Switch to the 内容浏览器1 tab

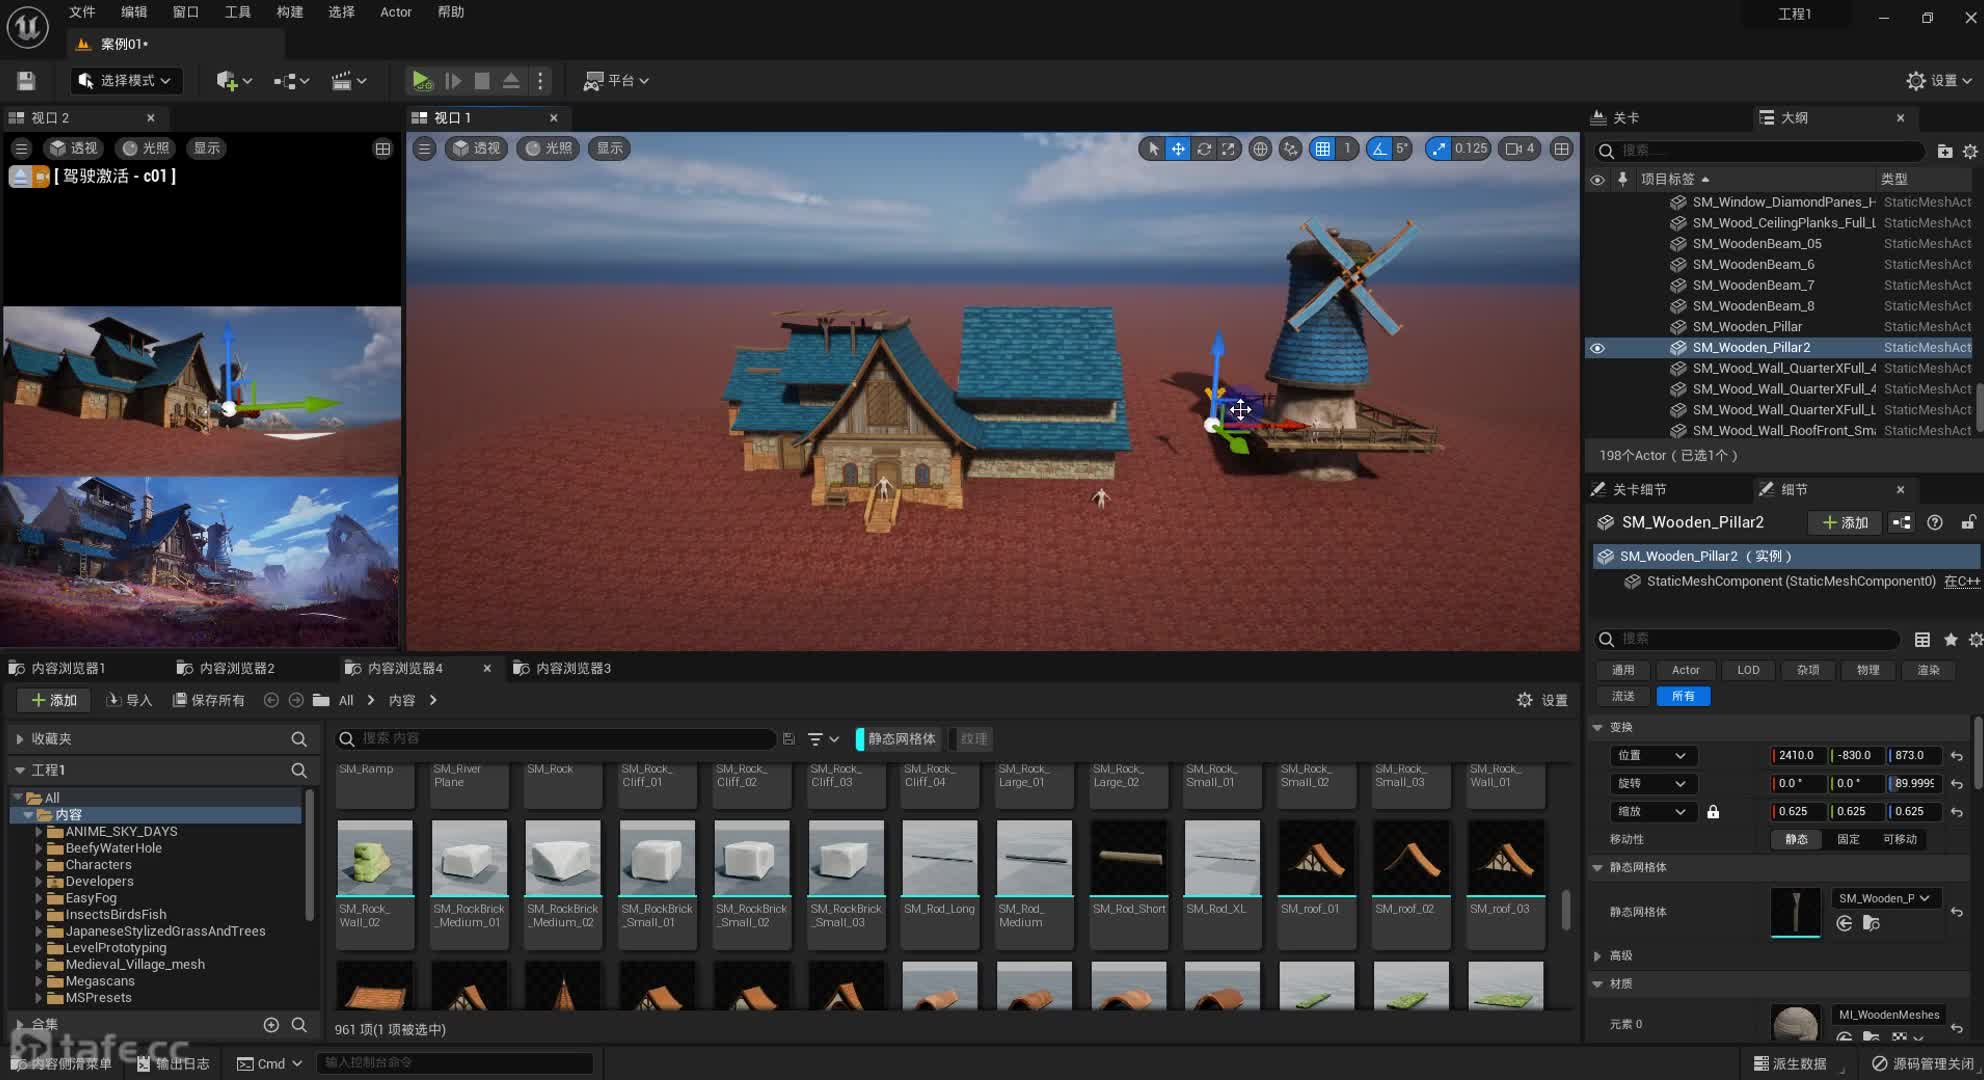click(x=68, y=668)
